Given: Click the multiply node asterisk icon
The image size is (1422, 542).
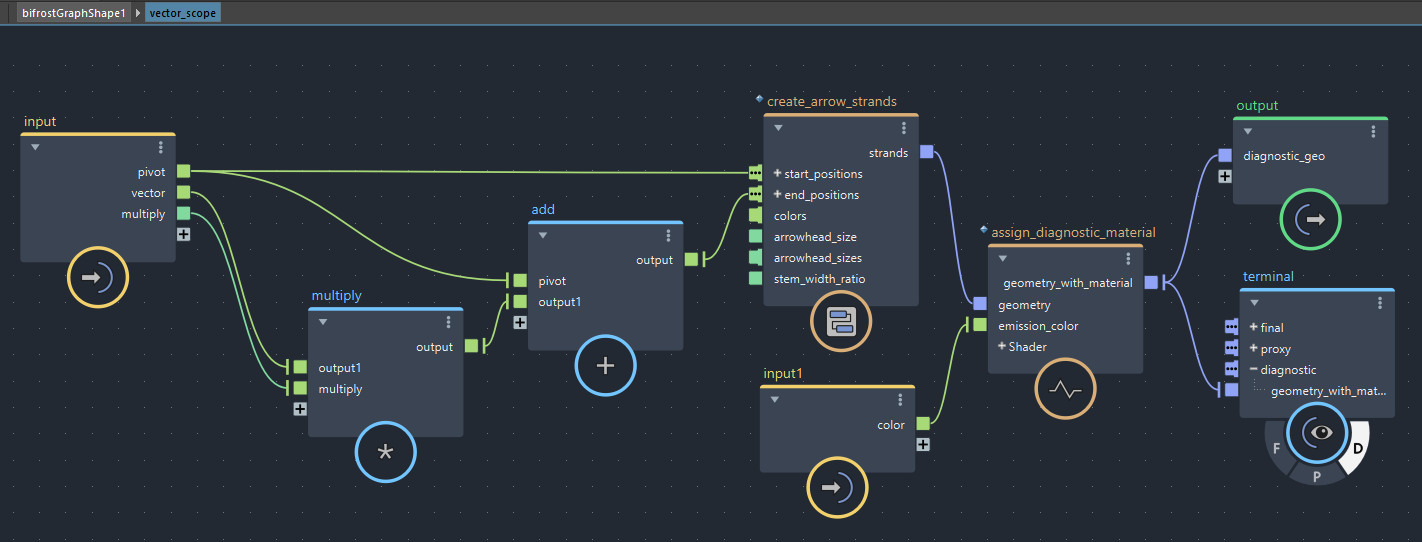Looking at the screenshot, I should [x=385, y=453].
